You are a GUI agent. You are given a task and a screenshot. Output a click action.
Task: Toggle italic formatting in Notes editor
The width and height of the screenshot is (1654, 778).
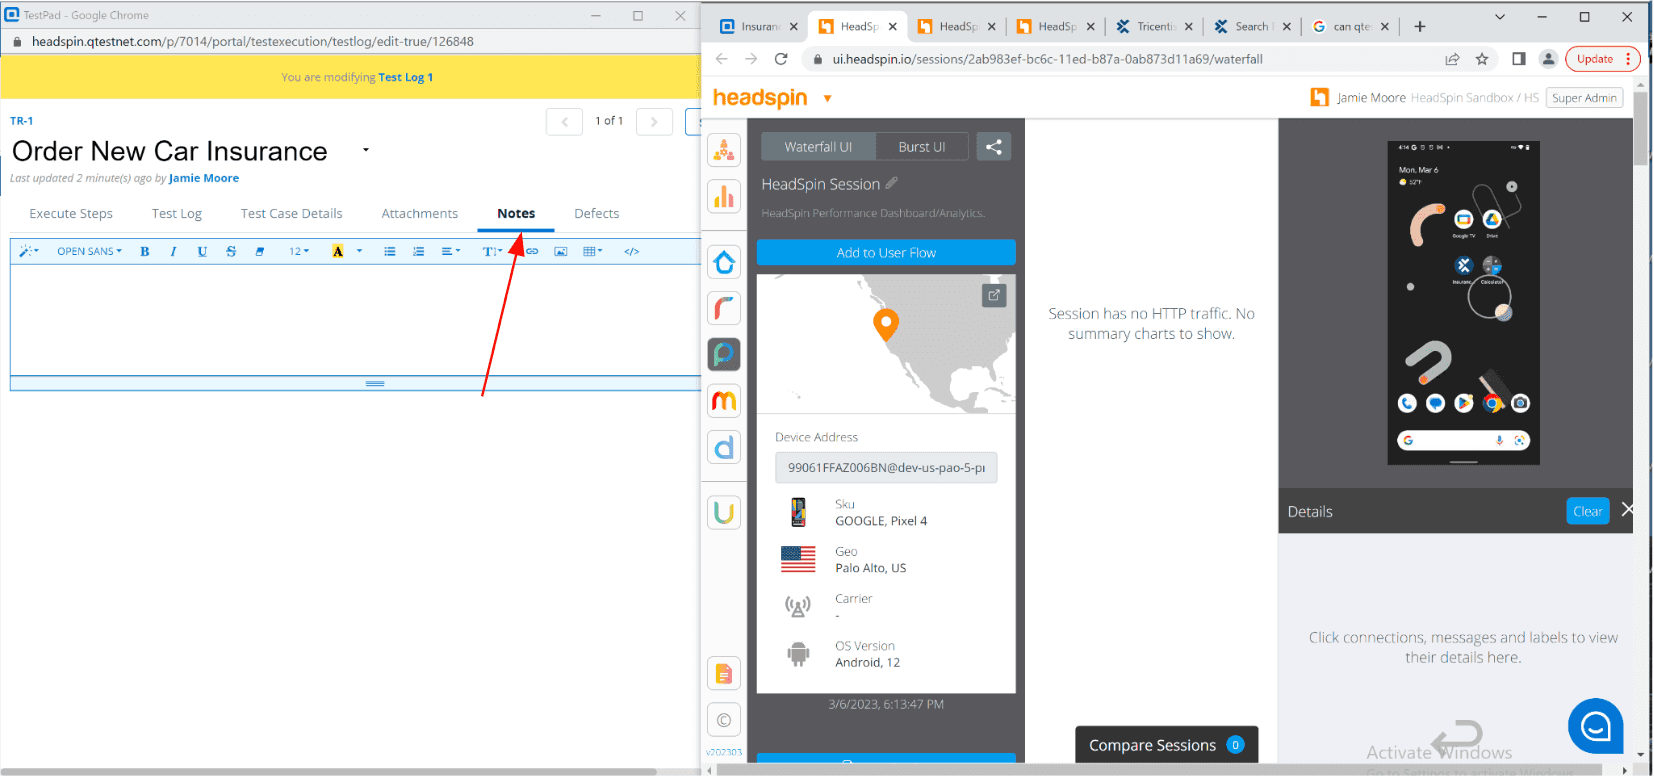click(173, 252)
